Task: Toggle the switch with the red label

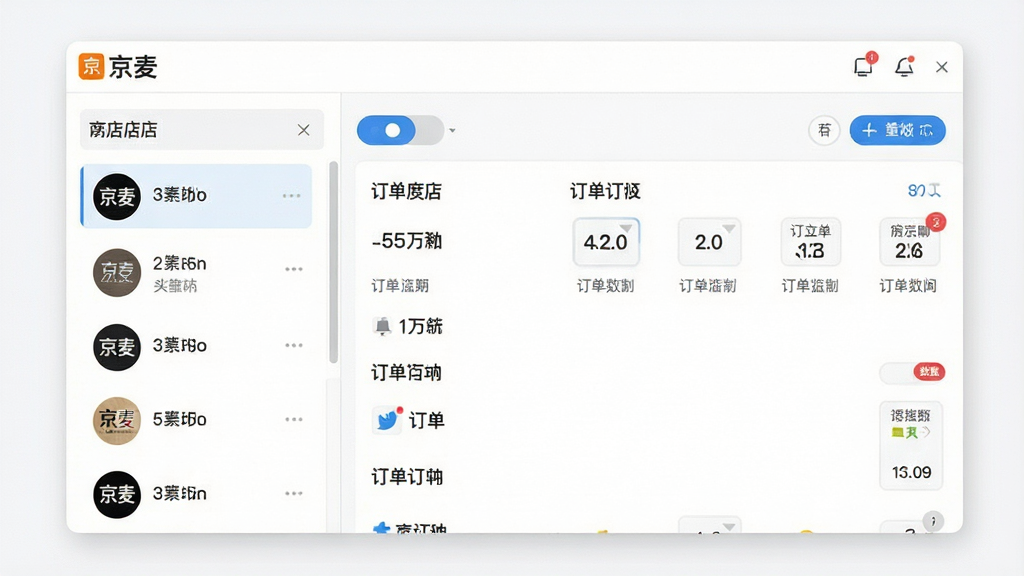Action: pos(912,372)
